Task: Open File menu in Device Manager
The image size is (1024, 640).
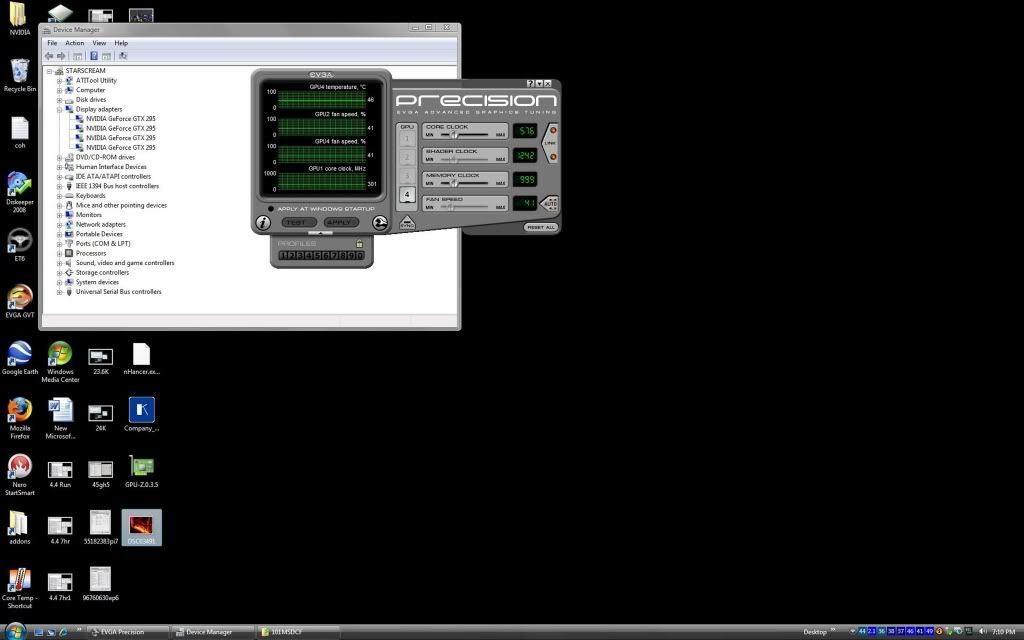Action: pyautogui.click(x=52, y=43)
